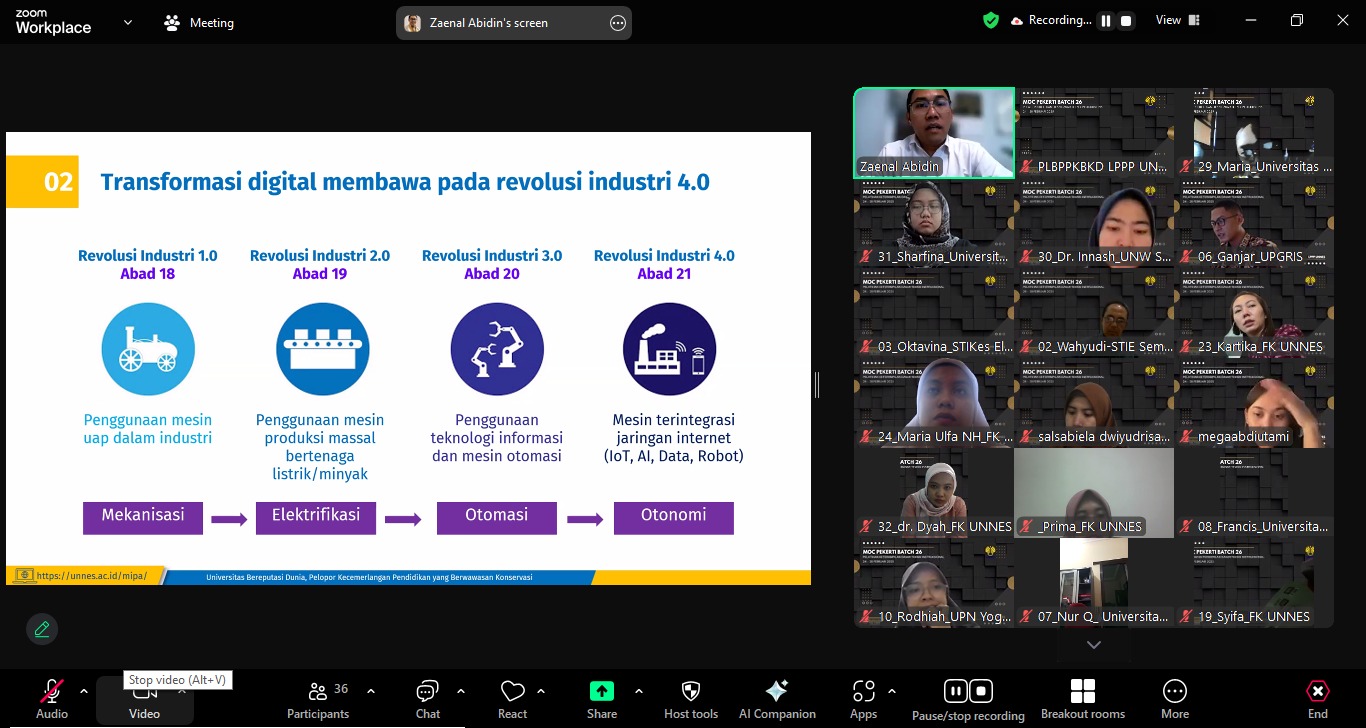This screenshot has height=728, width=1366.
Task: Open the More options button
Action: pyautogui.click(x=1175, y=698)
